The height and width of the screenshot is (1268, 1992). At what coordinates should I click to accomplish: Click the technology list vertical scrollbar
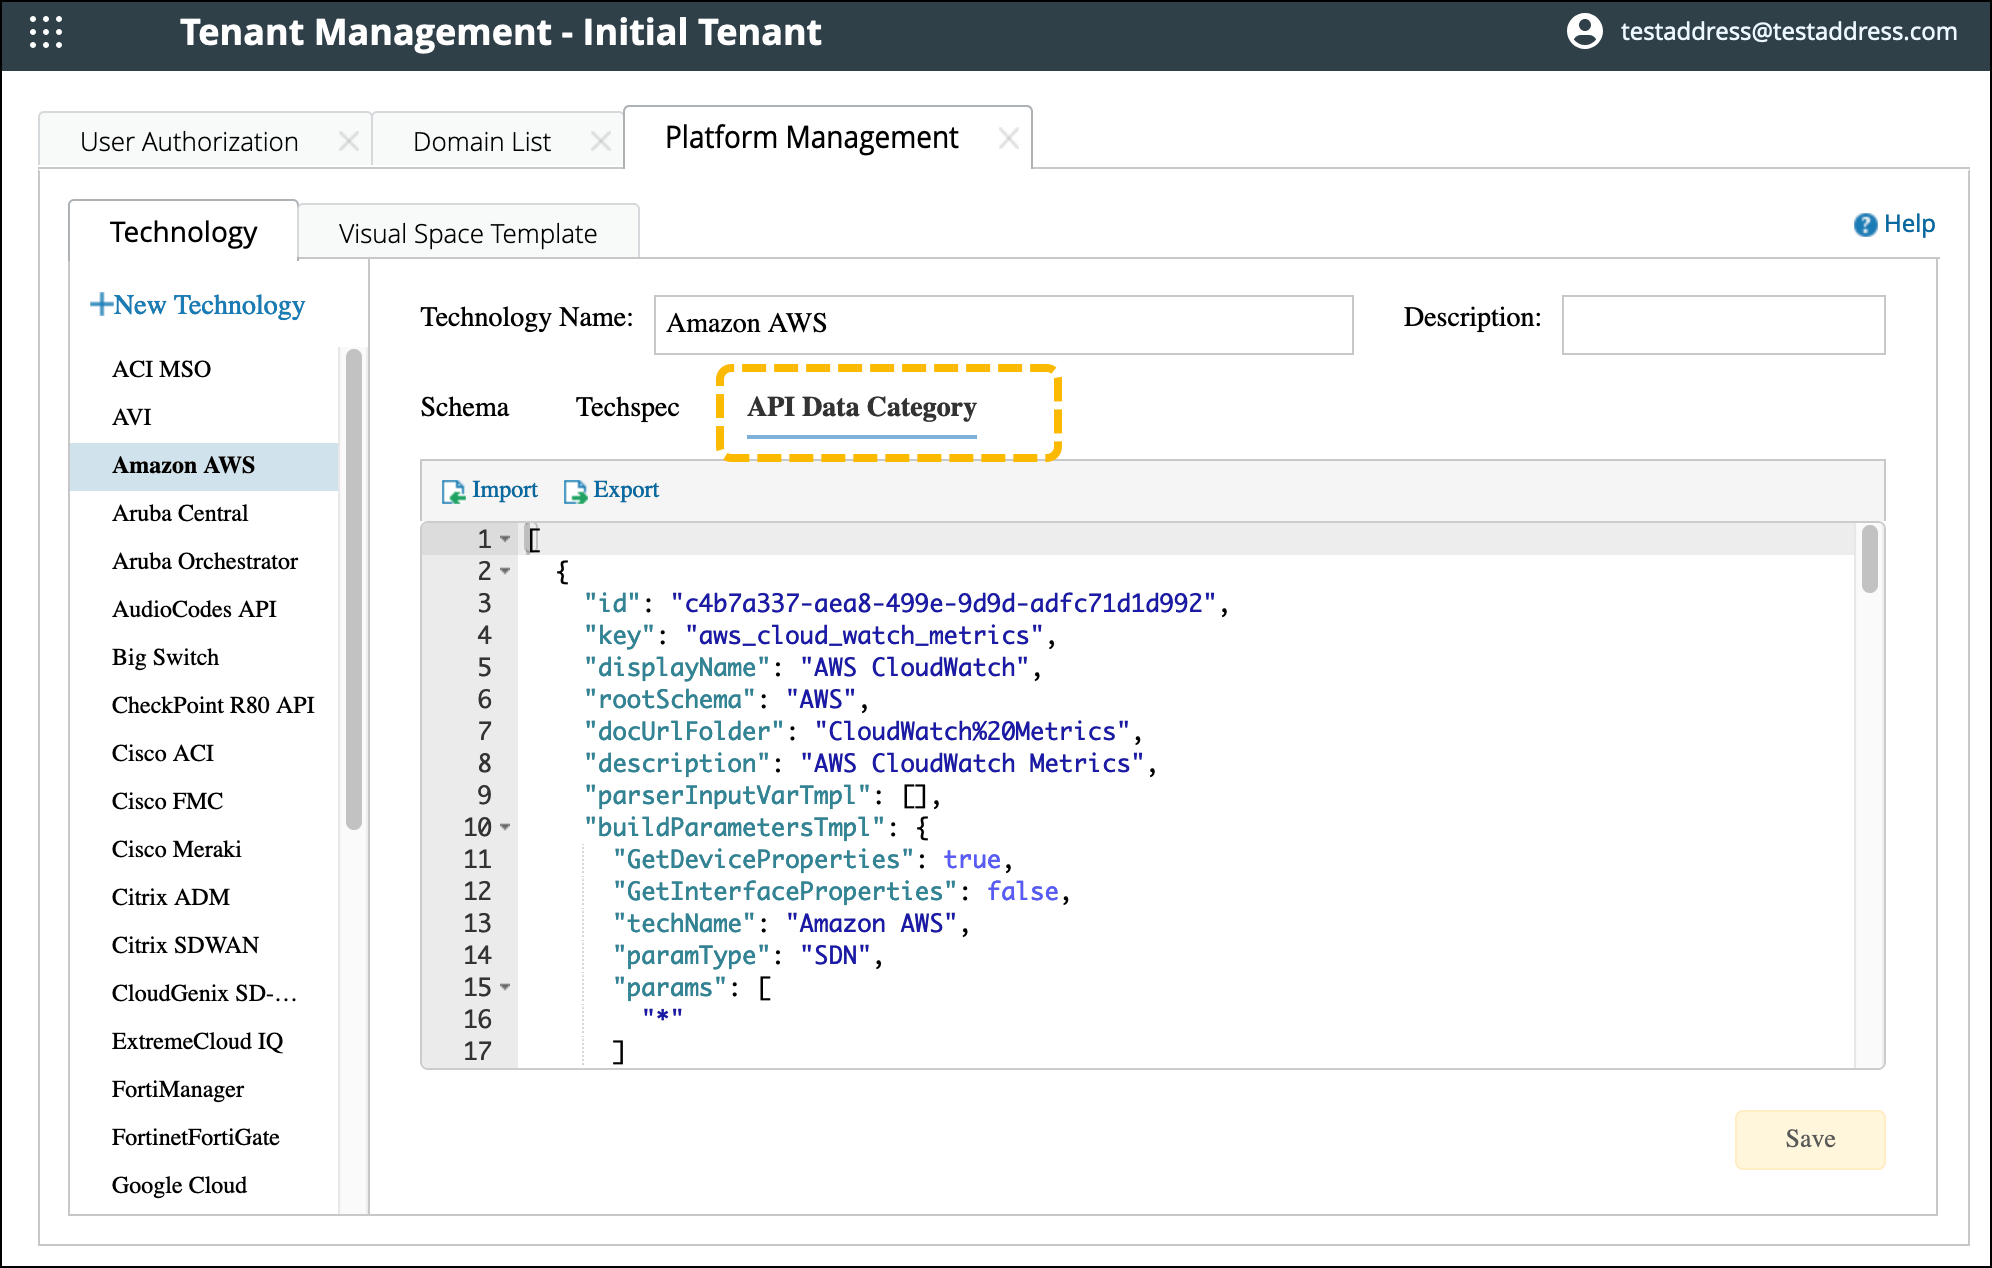point(353,590)
